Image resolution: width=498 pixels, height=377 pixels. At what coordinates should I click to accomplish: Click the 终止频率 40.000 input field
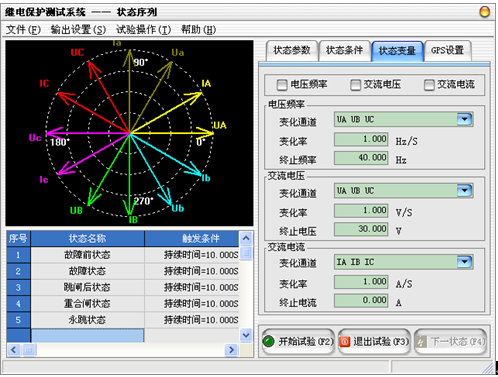point(361,158)
